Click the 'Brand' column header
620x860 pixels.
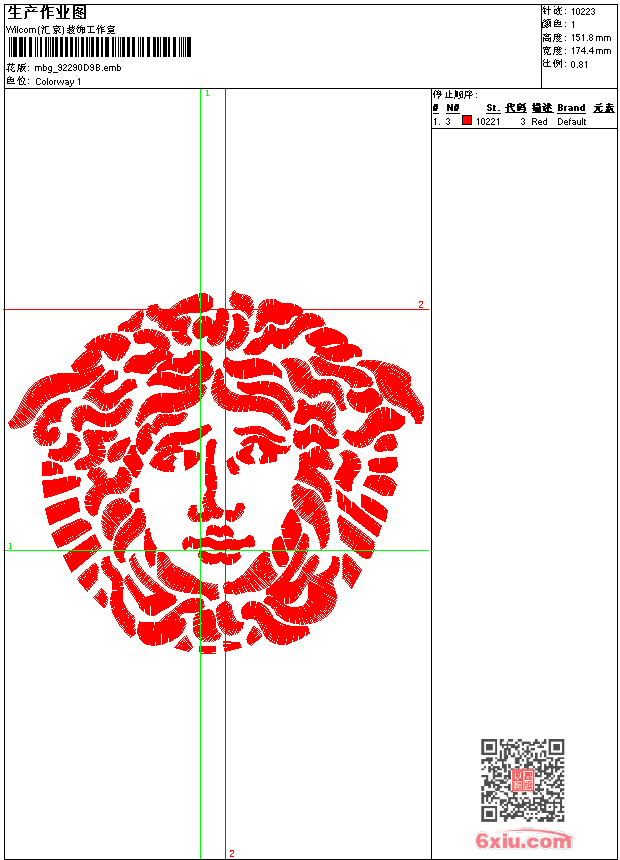pyautogui.click(x=572, y=108)
